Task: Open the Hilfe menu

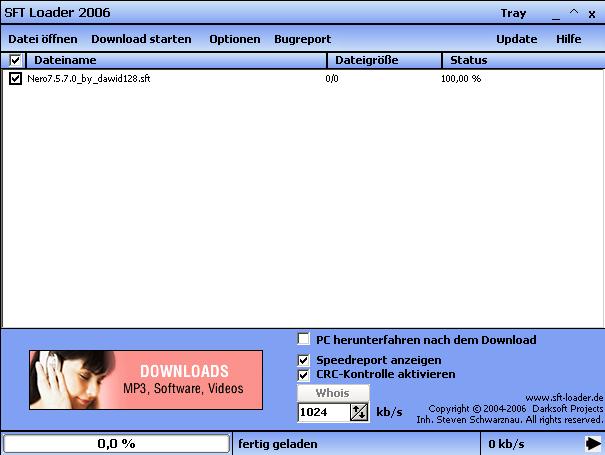Action: tap(569, 39)
